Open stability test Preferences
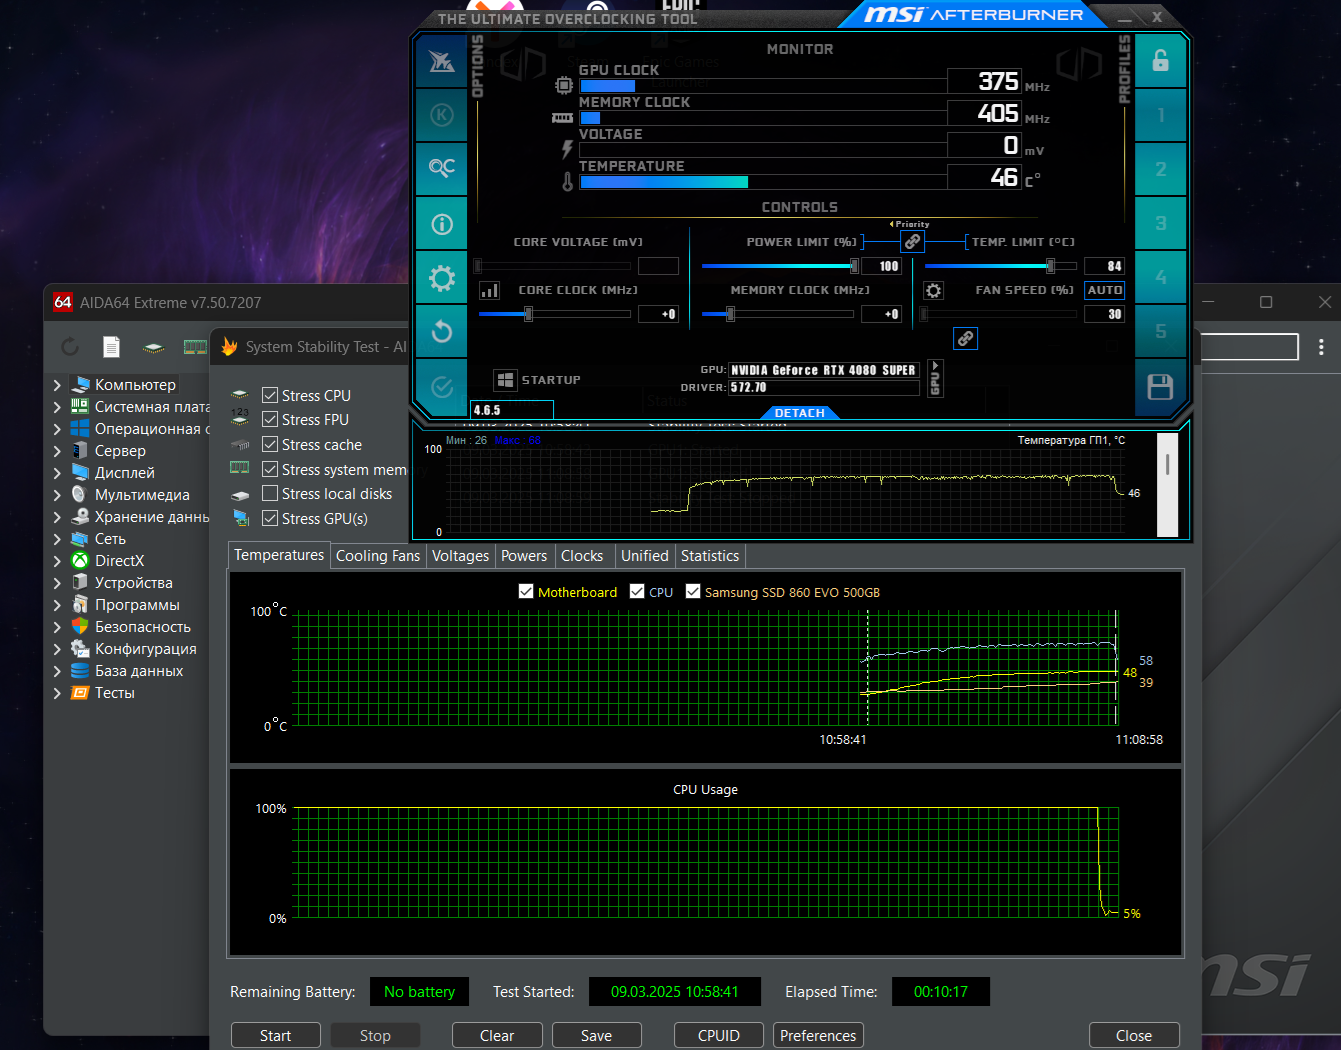The image size is (1341, 1050). 818,1035
